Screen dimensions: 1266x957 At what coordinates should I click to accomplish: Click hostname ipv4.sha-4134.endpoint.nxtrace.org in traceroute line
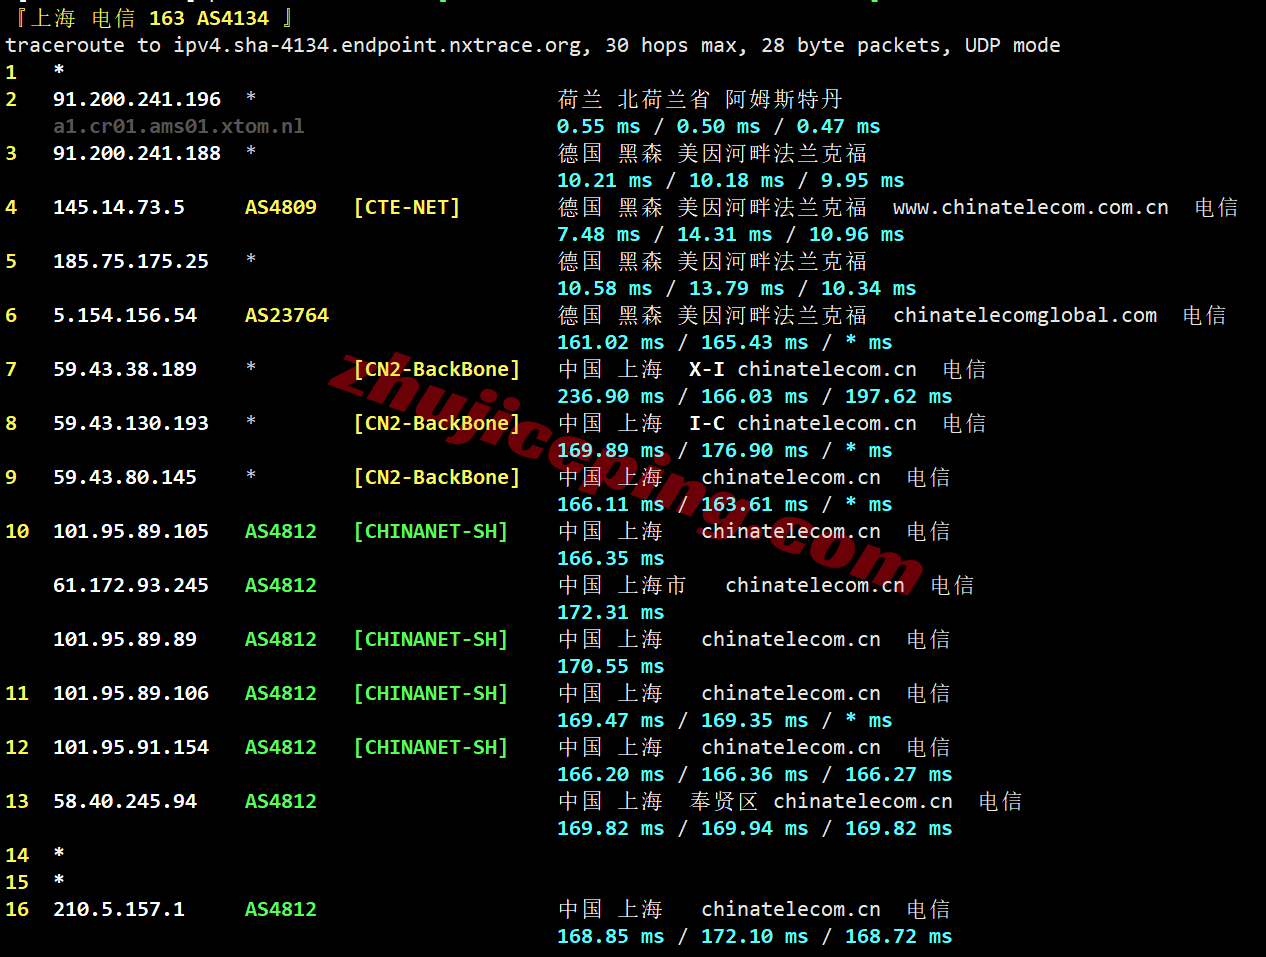point(377,45)
